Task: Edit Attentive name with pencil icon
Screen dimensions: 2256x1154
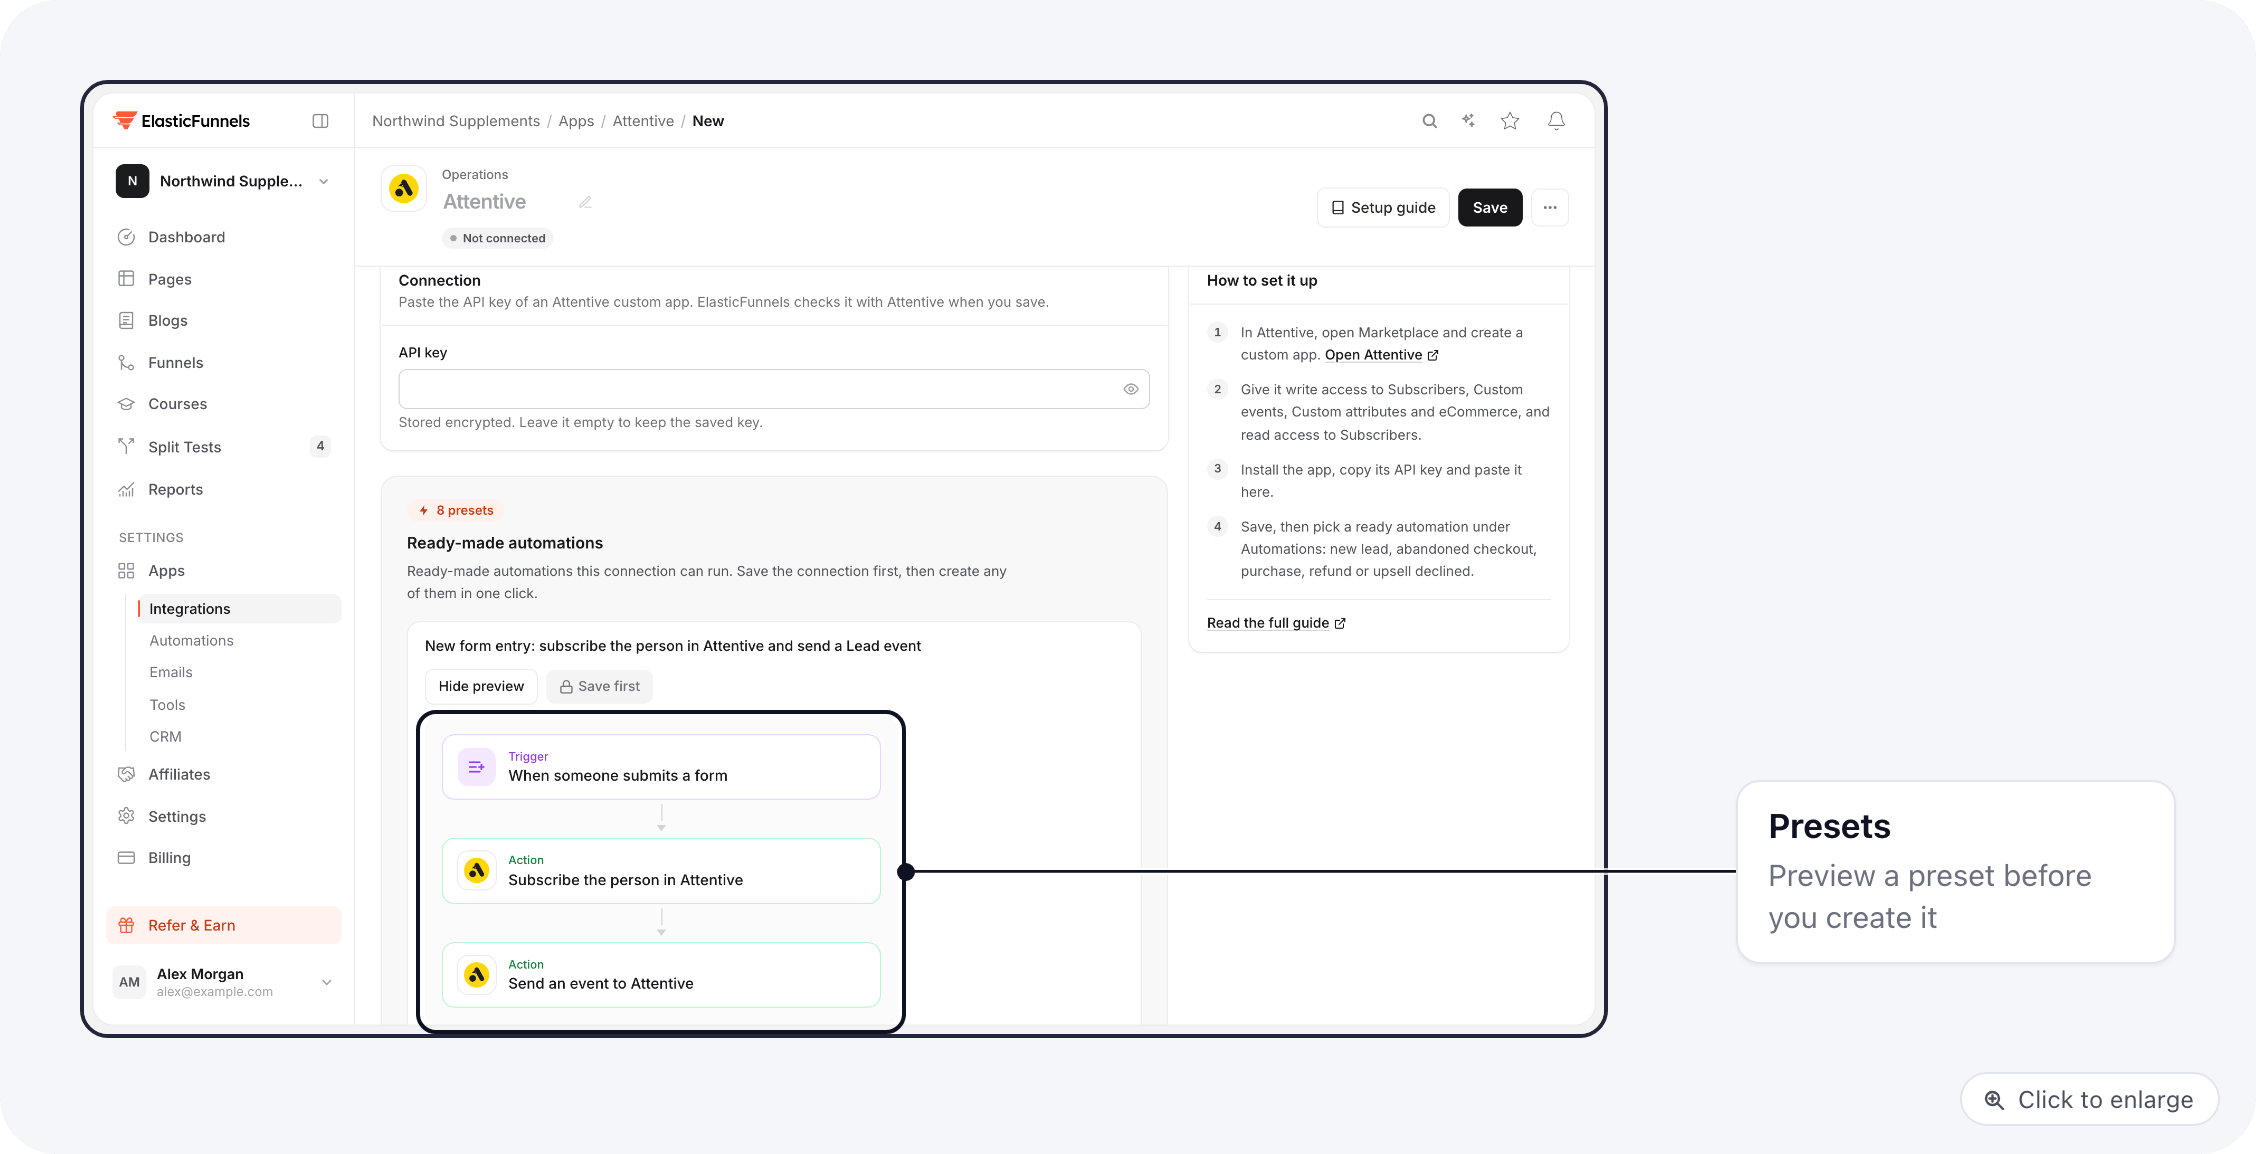Action: [585, 202]
